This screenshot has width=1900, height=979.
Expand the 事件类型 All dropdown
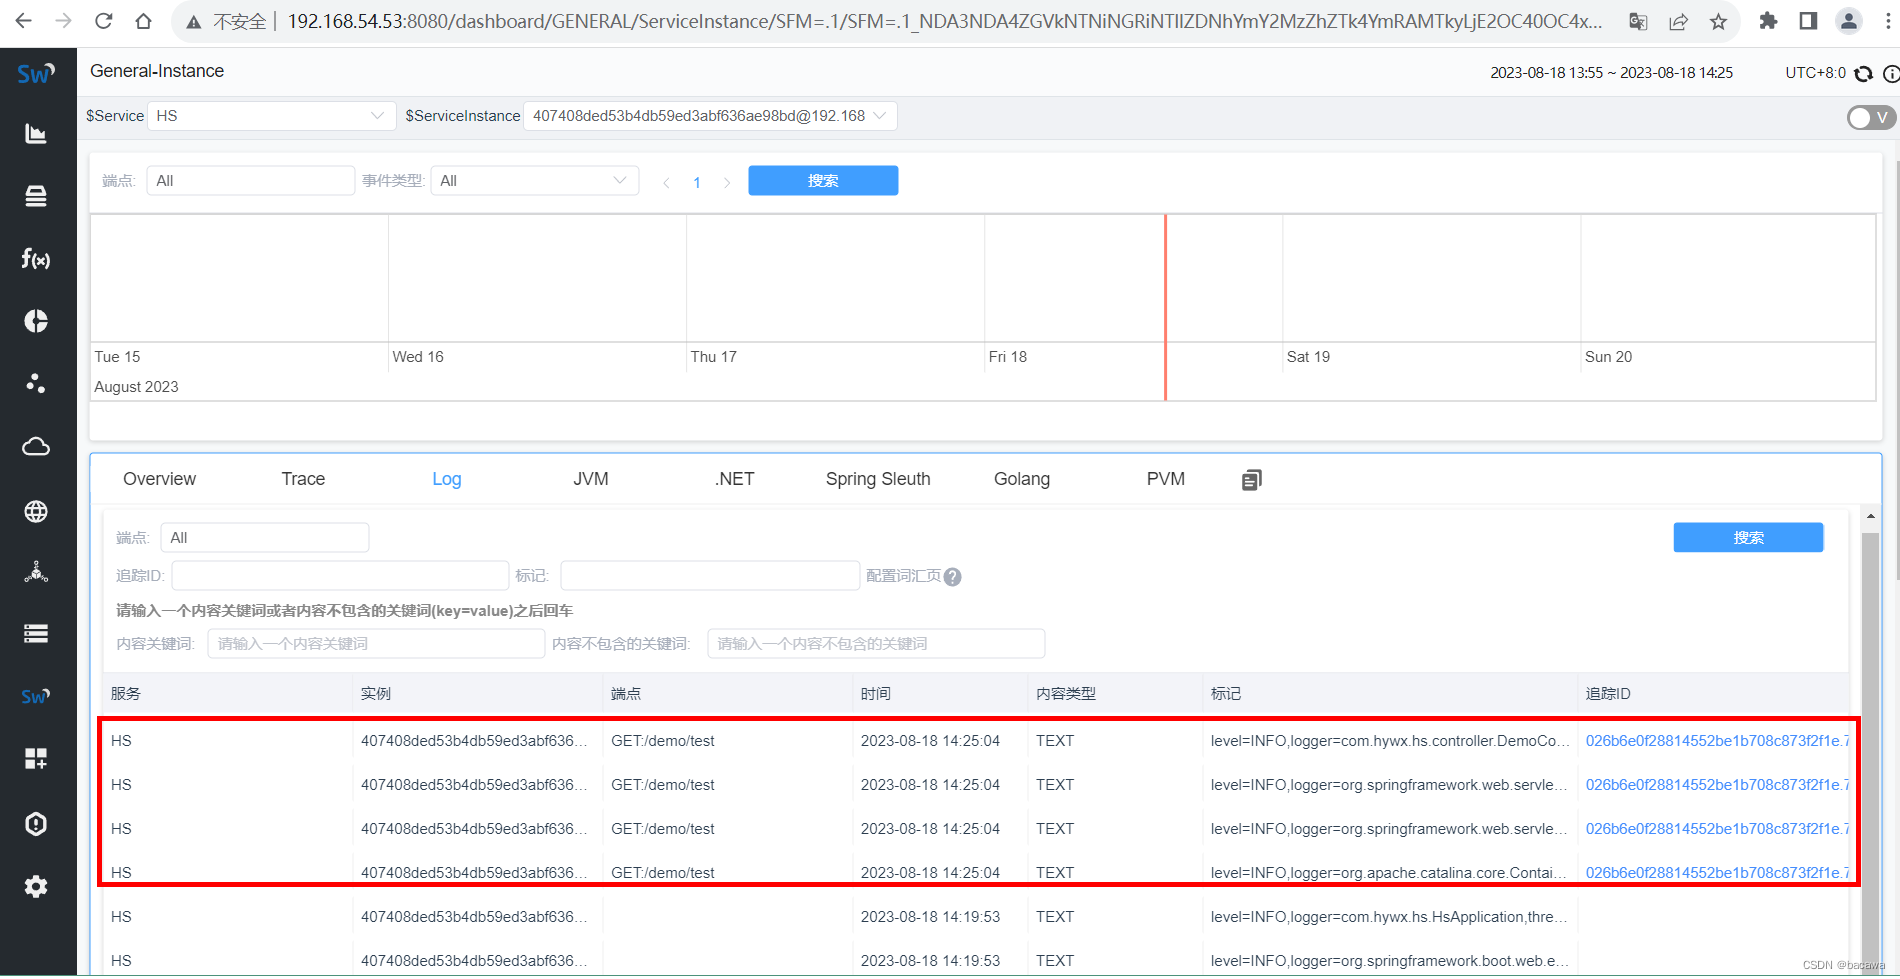534,181
